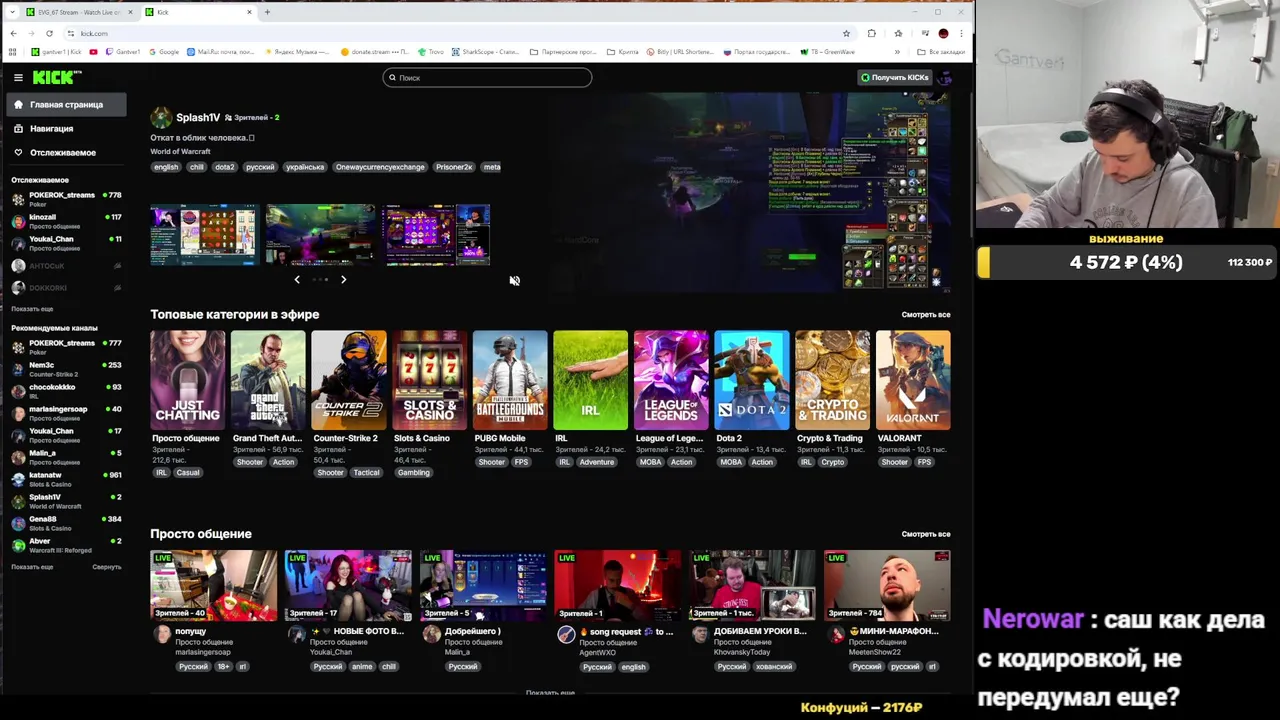Click Показать еще below stream list

(550, 692)
